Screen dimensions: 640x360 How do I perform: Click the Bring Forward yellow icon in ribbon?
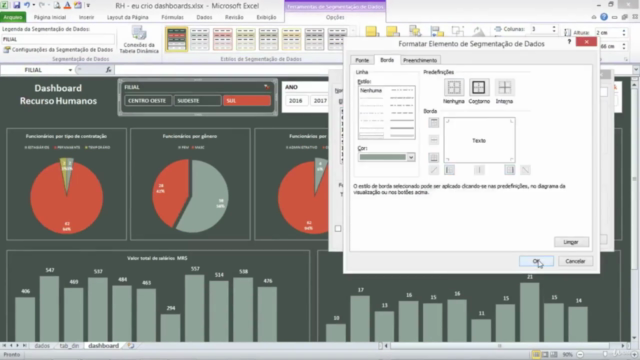click(x=371, y=32)
